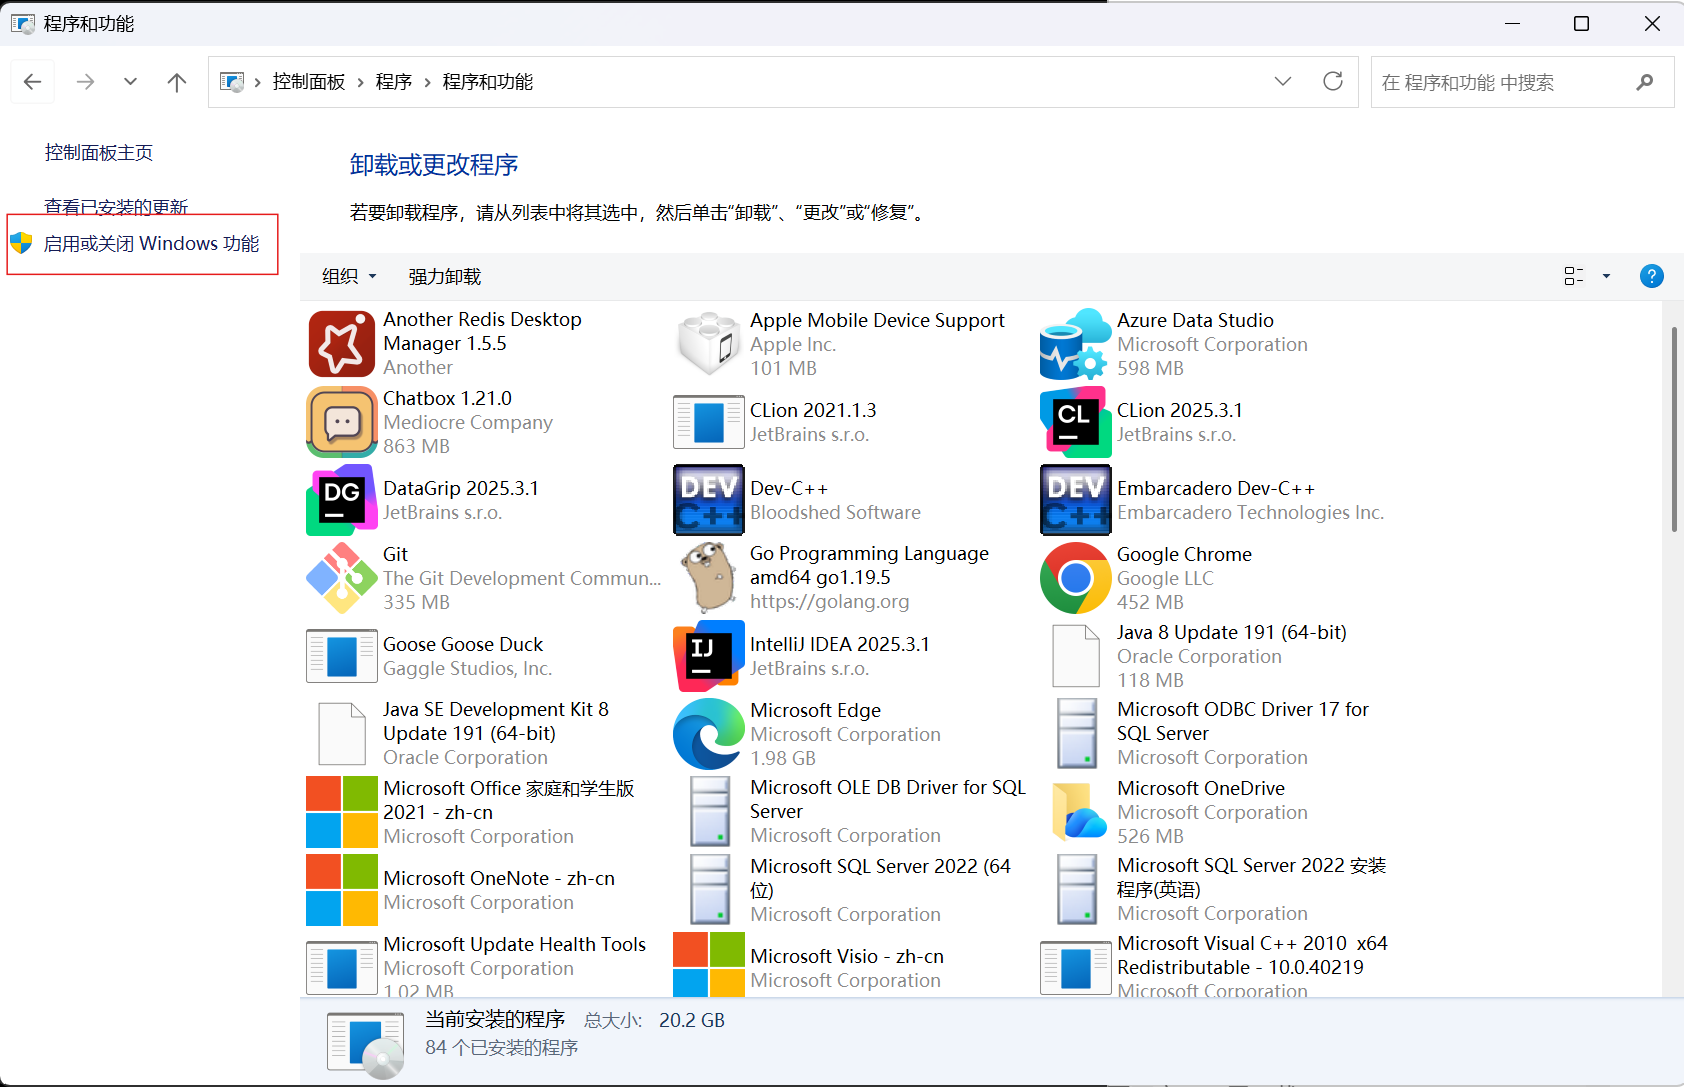The width and height of the screenshot is (1684, 1087).
Task: Select the CLion 2025.3.1 icon
Action: pyautogui.click(x=1076, y=422)
